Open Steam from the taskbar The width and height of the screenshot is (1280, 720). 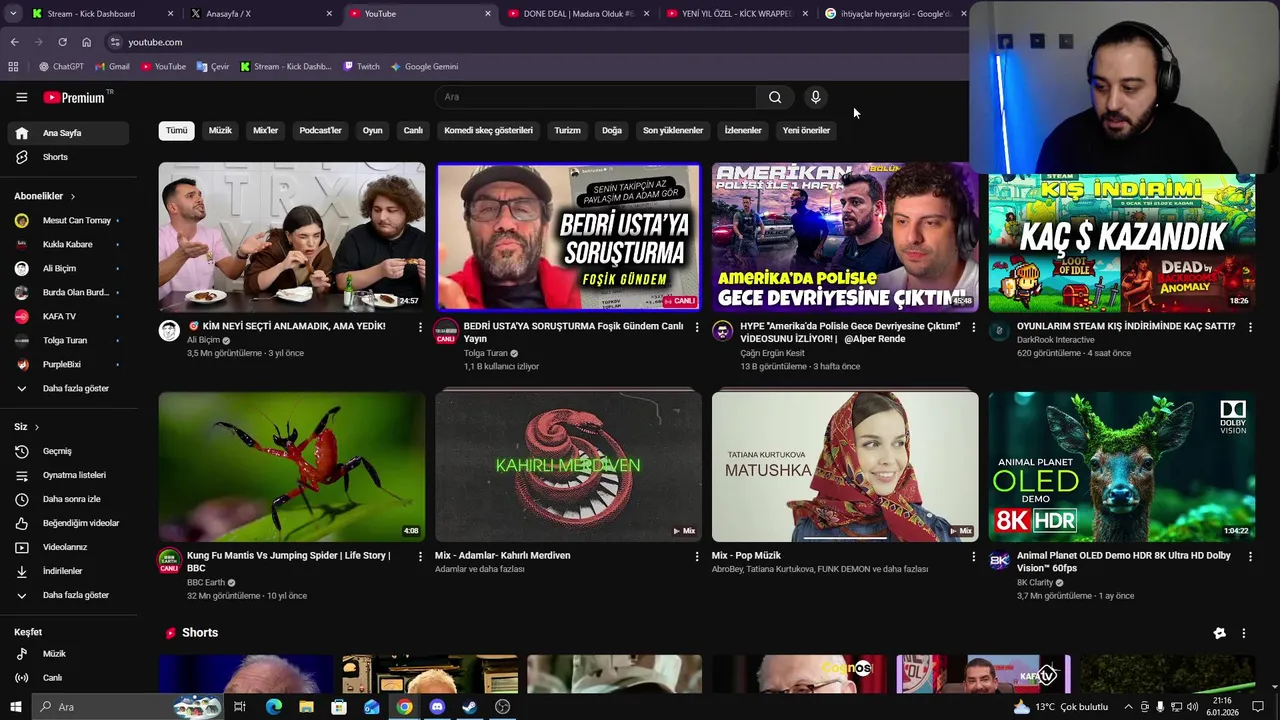tap(469, 707)
